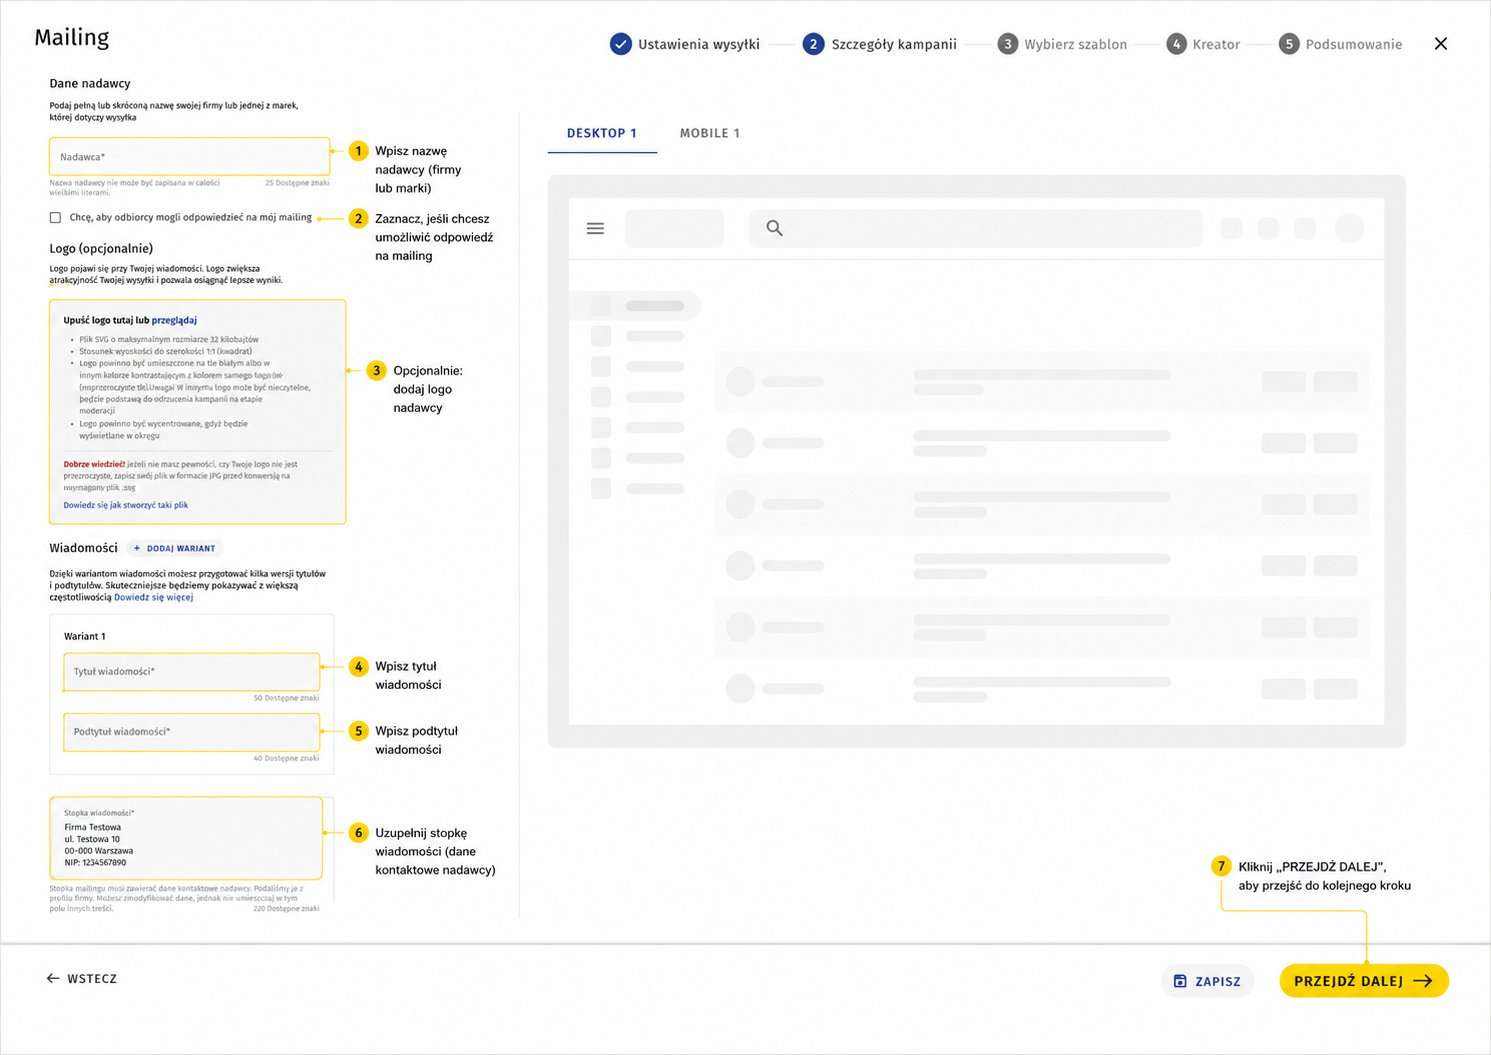The height and width of the screenshot is (1055, 1491).
Task: Go to the Ustawienia wysyłki step
Action: pos(699,45)
